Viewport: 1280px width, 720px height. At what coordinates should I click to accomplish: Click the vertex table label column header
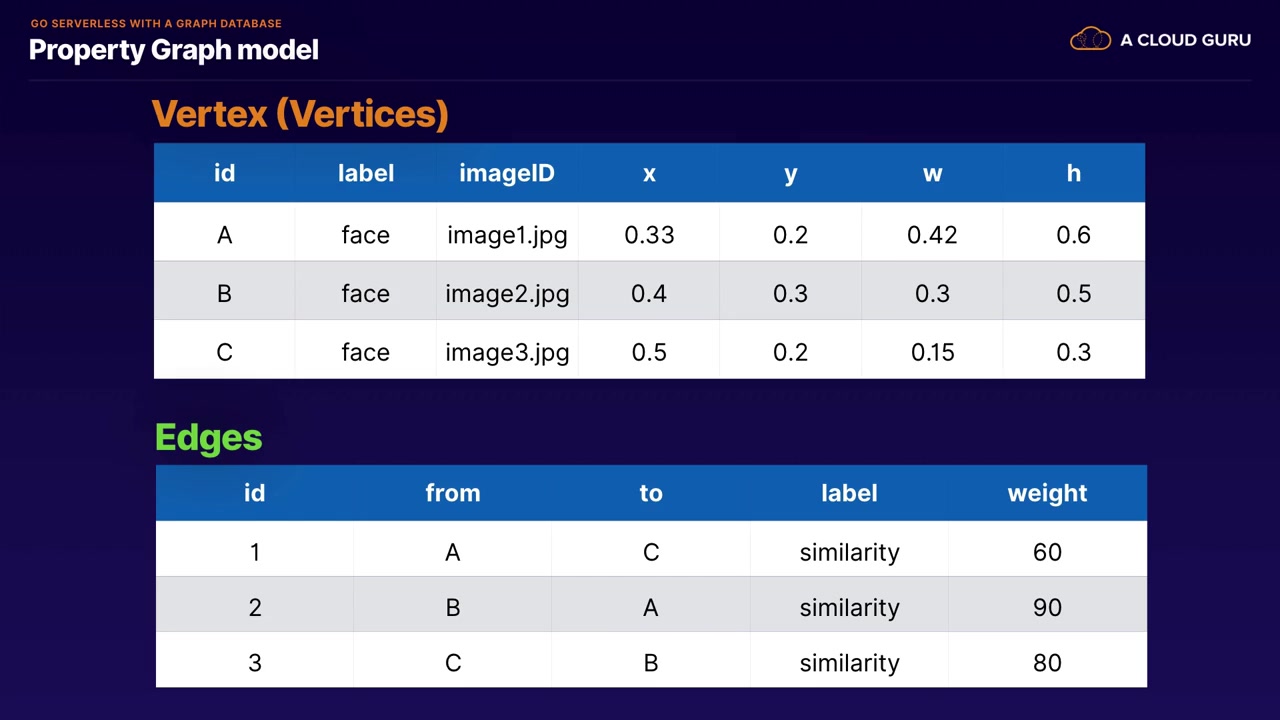(366, 174)
